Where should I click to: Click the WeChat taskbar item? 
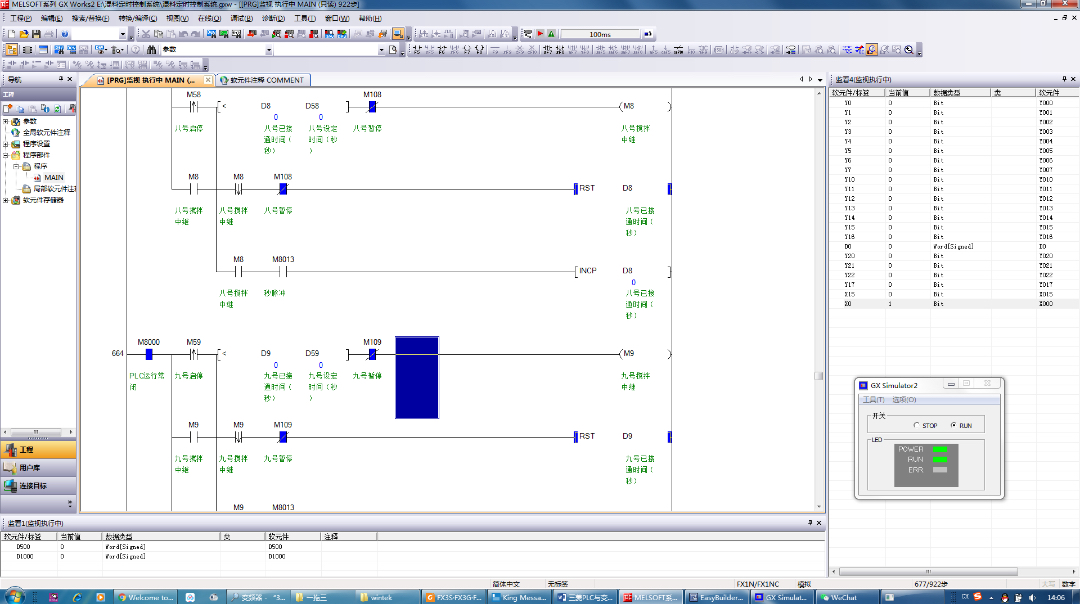[x=846, y=597]
